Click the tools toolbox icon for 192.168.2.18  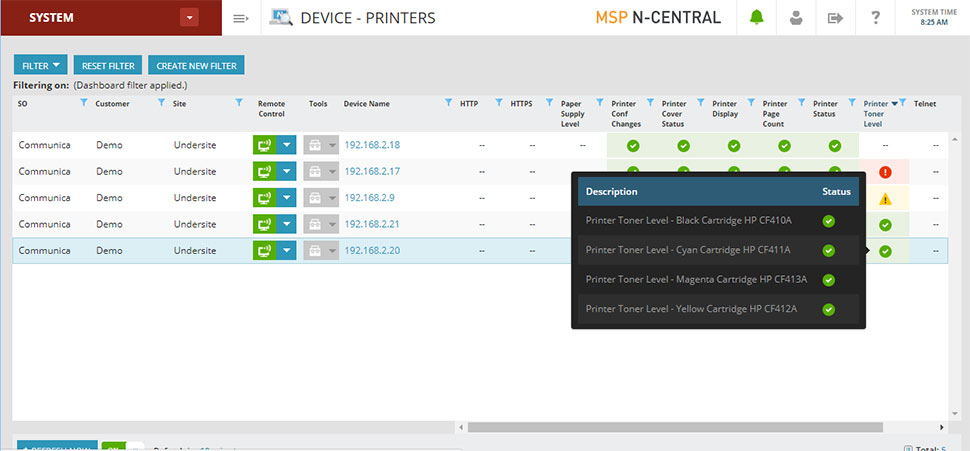(x=314, y=145)
